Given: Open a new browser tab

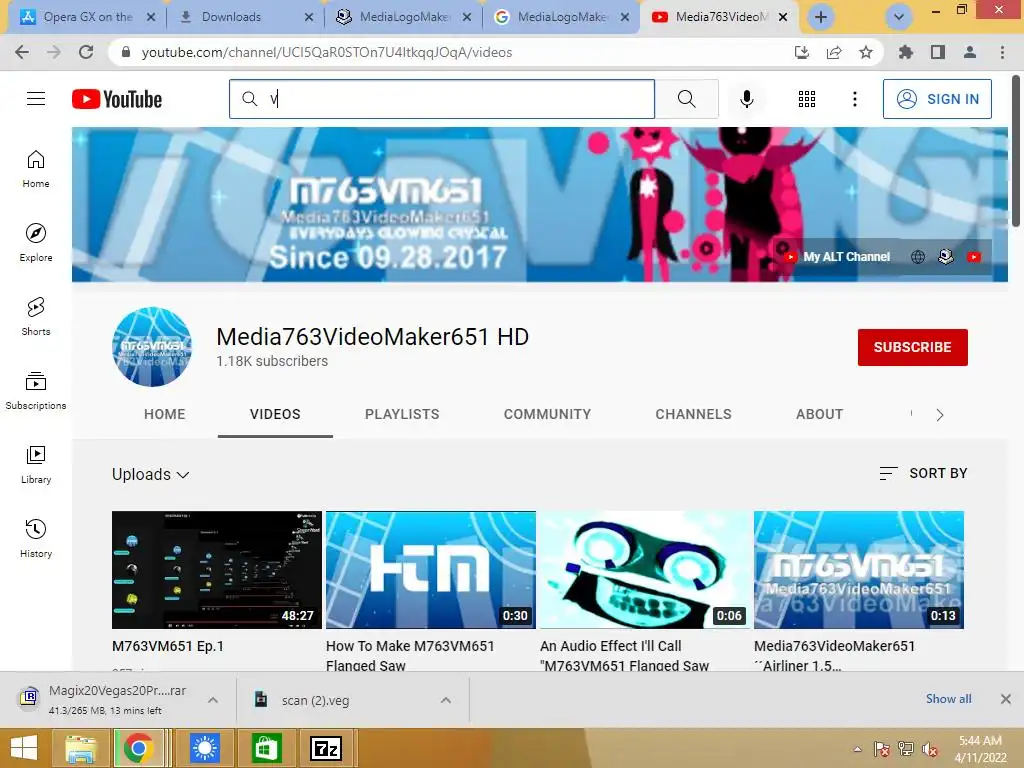Looking at the screenshot, I should pyautogui.click(x=821, y=17).
